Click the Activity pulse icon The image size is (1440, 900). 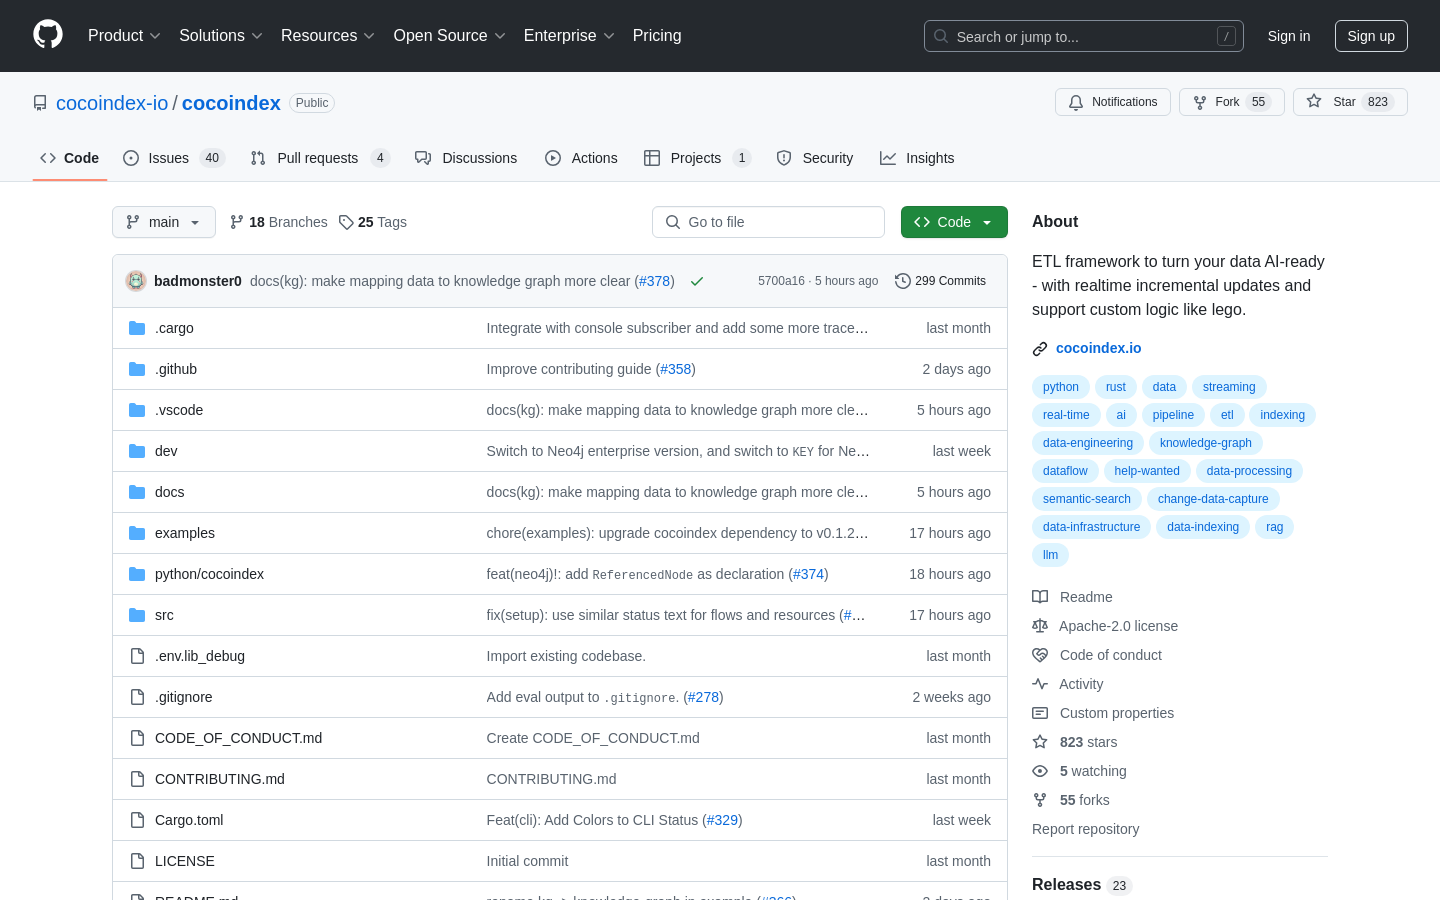1040,684
